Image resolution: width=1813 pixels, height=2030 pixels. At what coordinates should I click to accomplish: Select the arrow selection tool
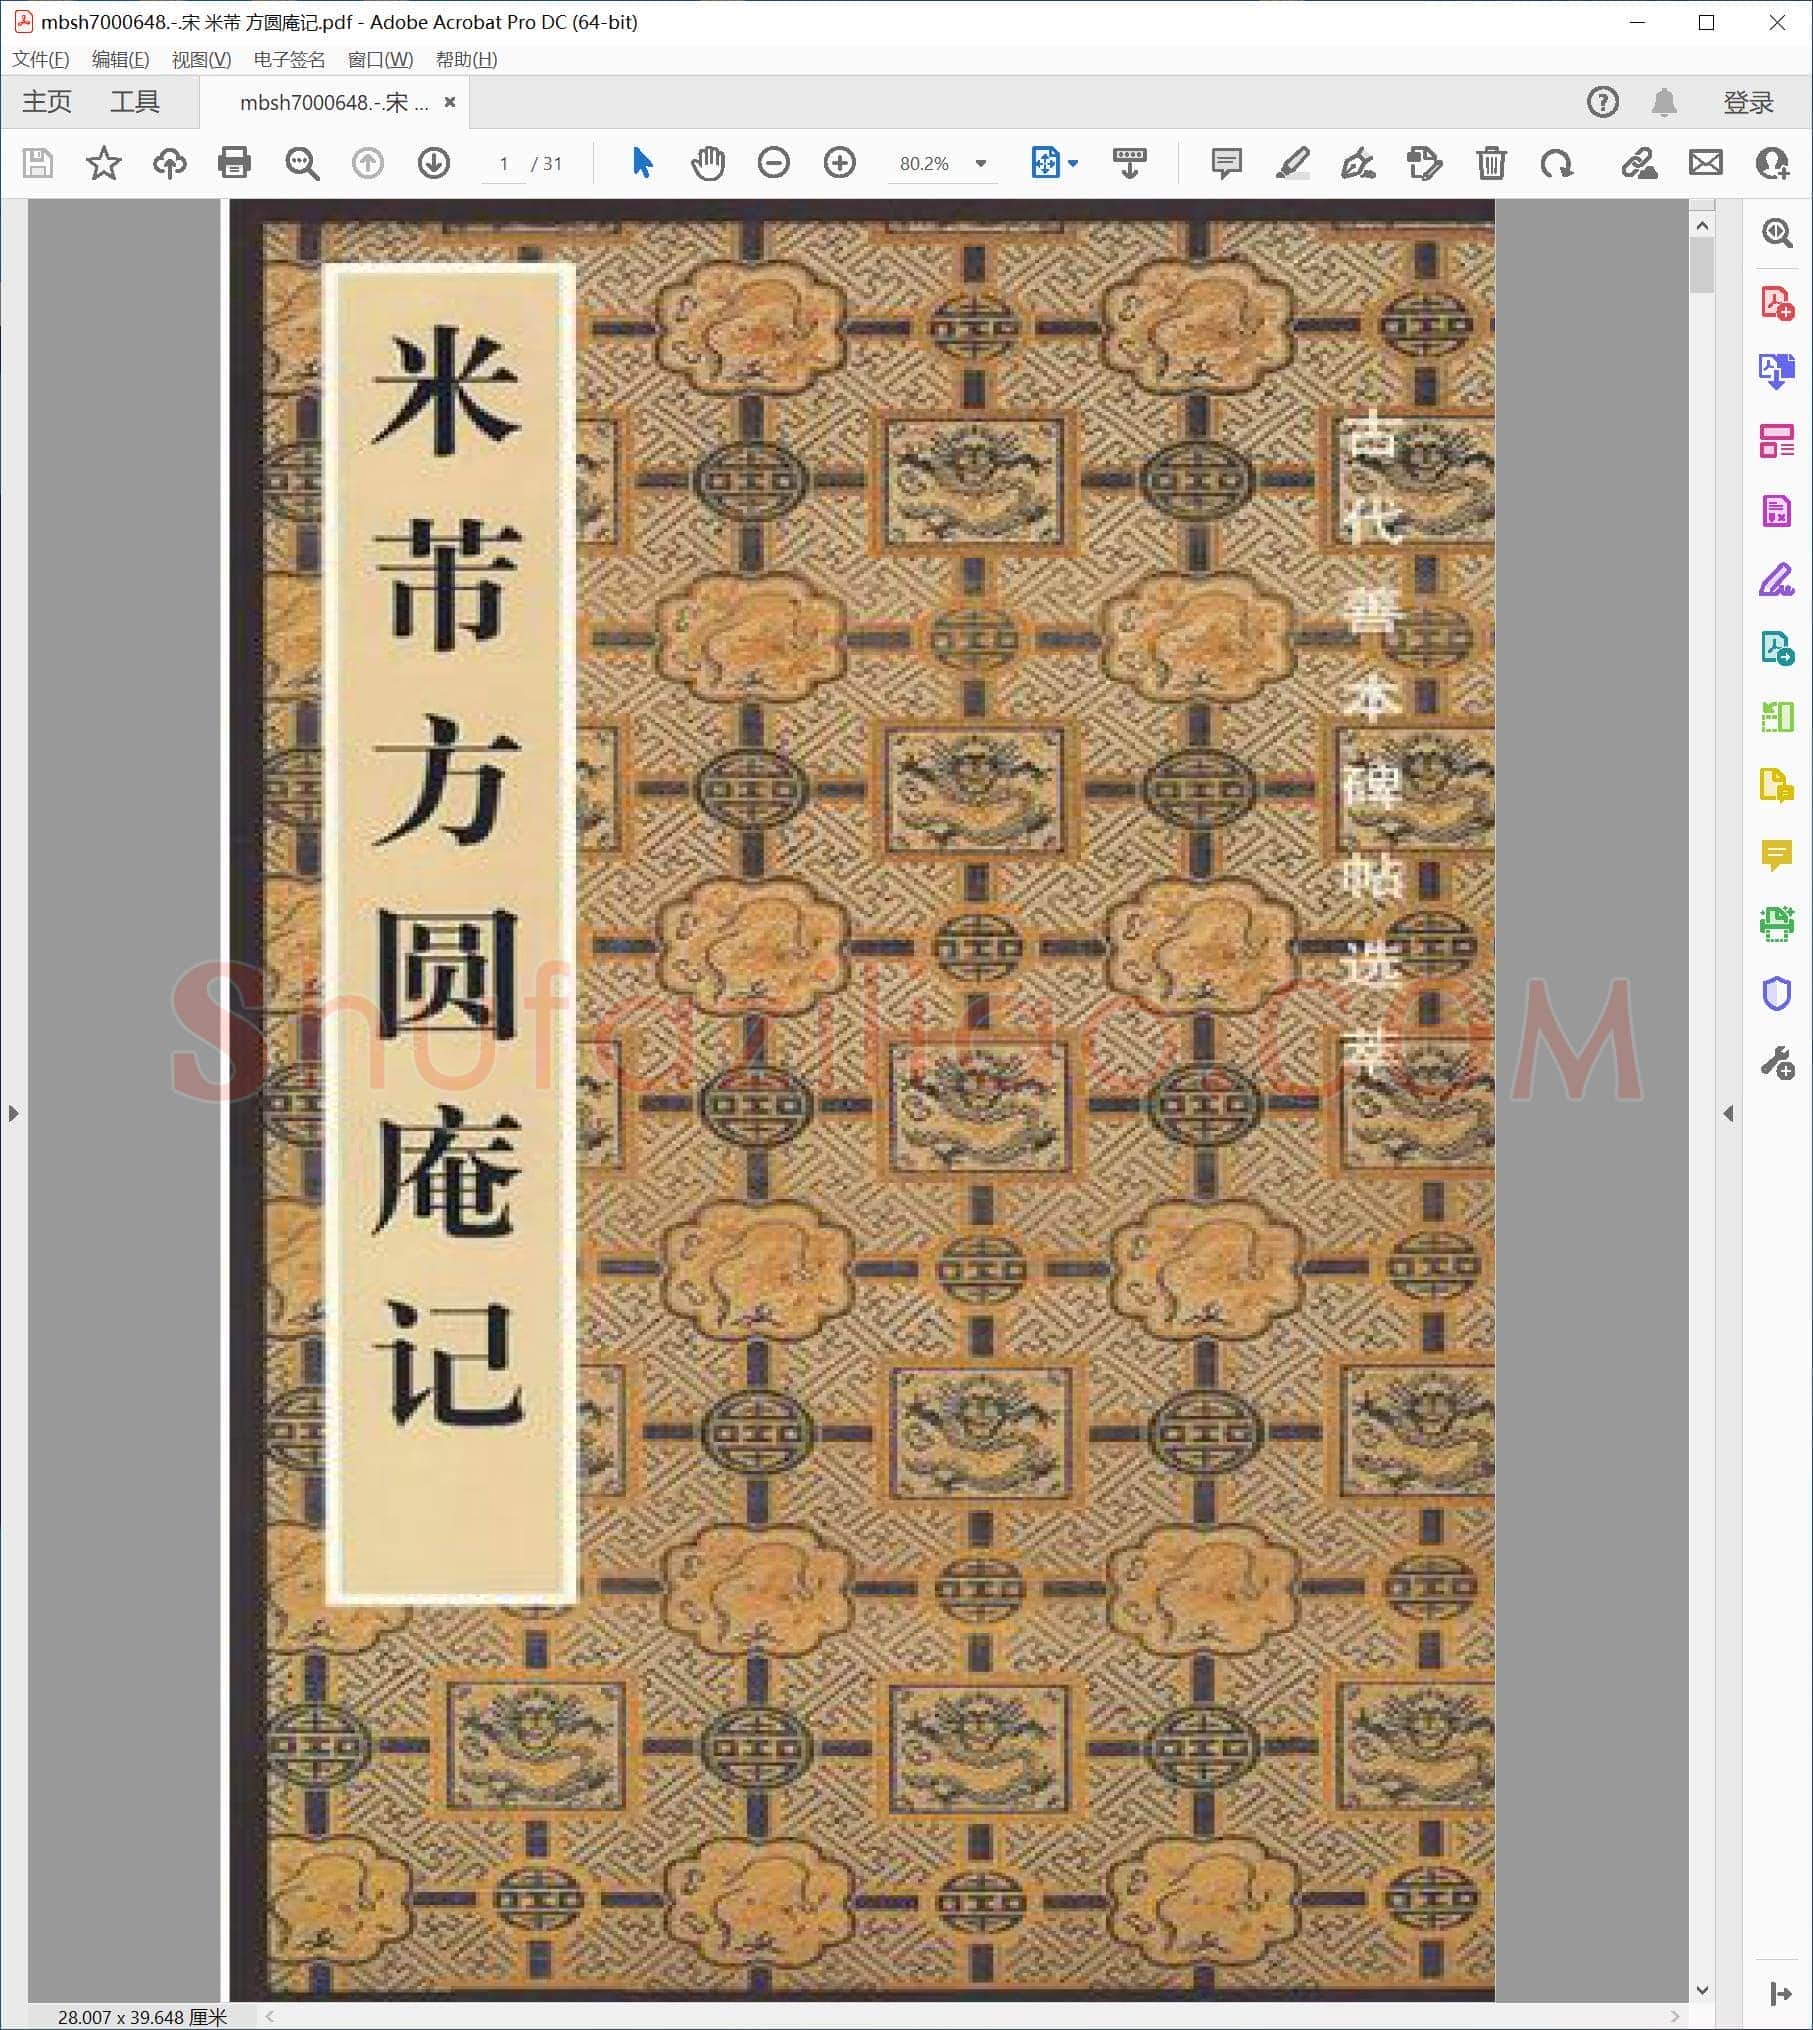pos(642,163)
